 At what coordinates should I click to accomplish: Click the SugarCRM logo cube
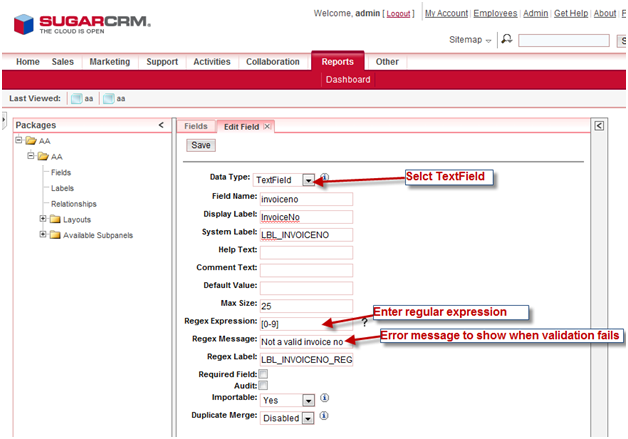pyautogui.click(x=24, y=24)
